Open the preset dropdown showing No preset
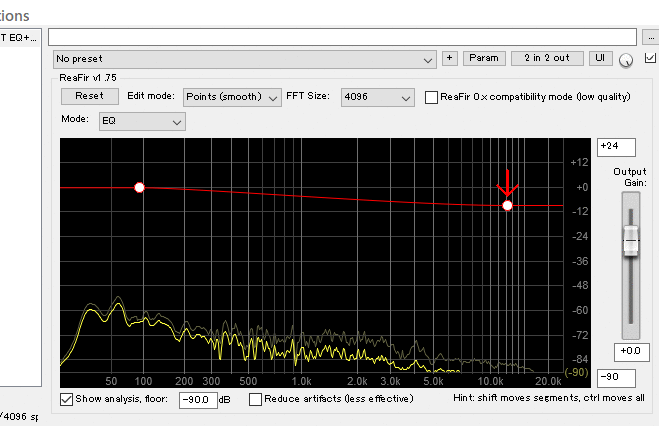This screenshot has width=659, height=426. 245,60
